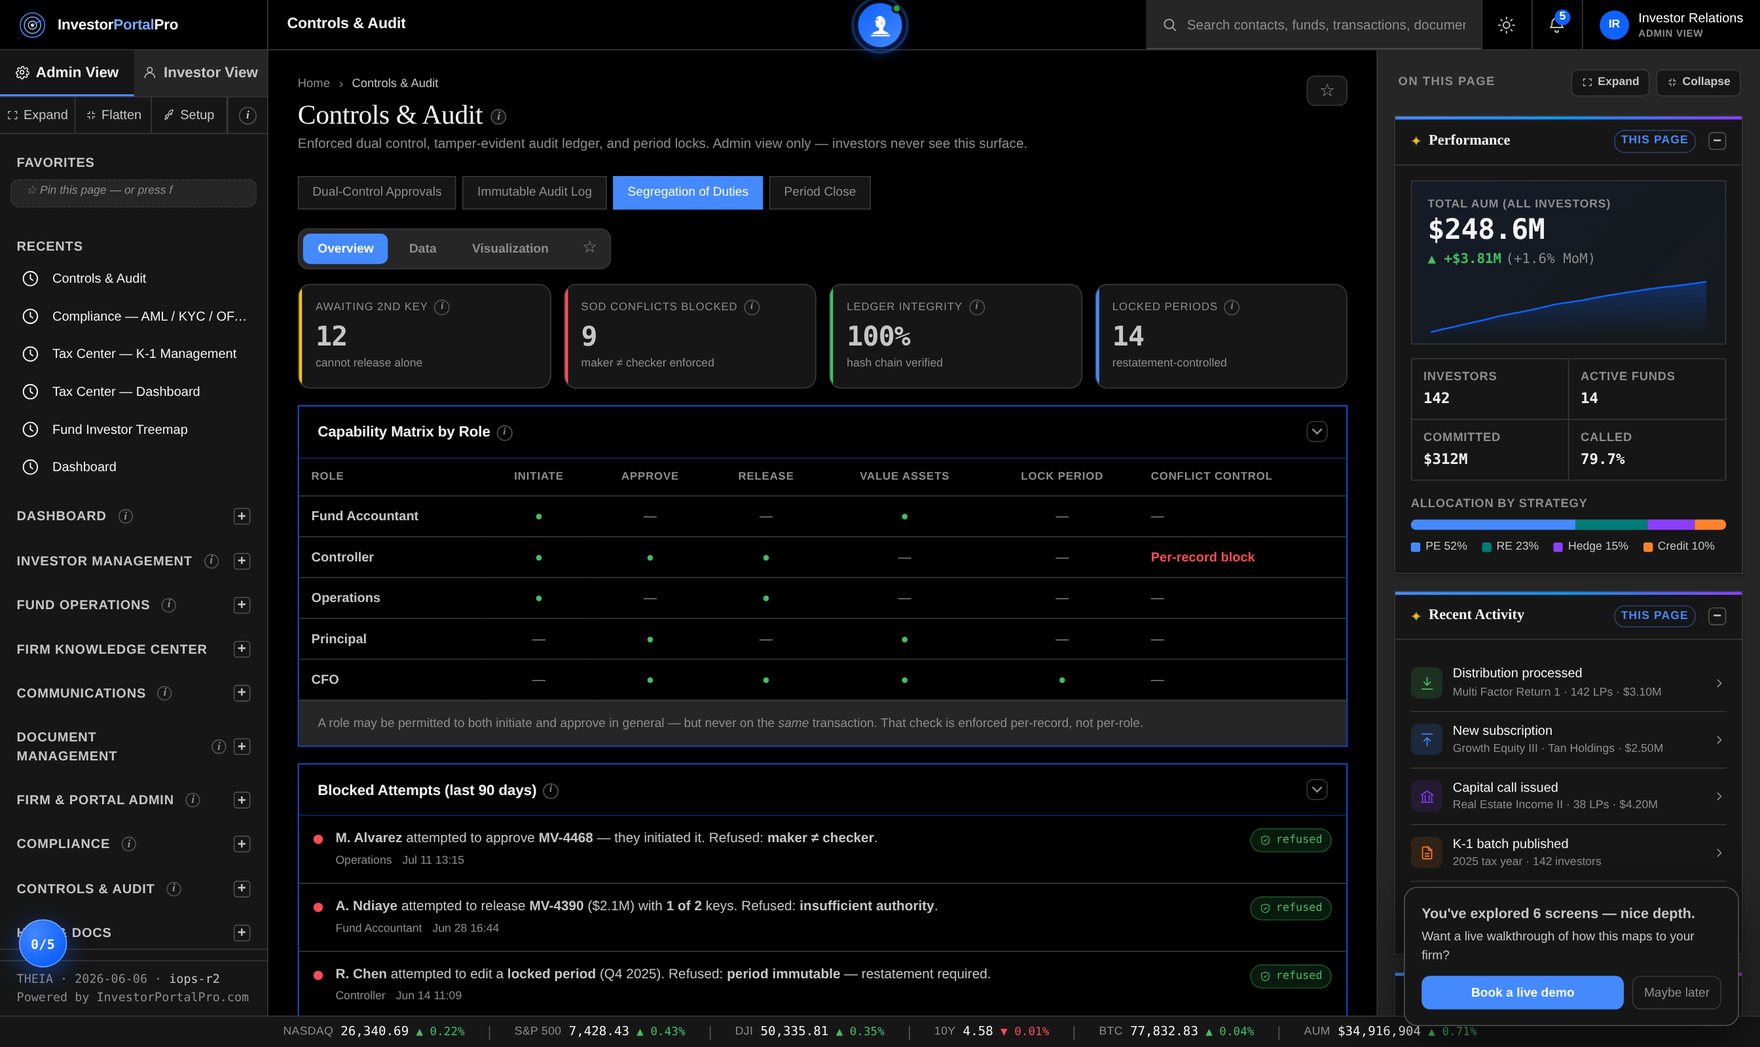Image resolution: width=1760 pixels, height=1047 pixels.
Task: Click Book a live demo button
Action: (1522, 992)
